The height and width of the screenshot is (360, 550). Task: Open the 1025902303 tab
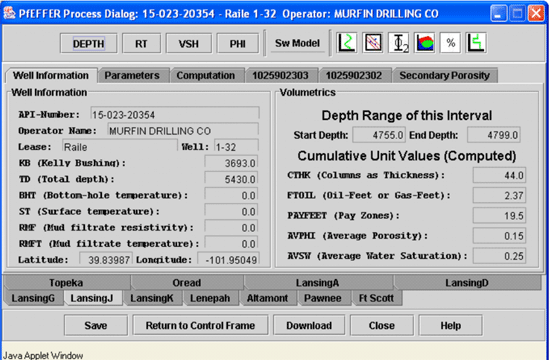[x=280, y=75]
